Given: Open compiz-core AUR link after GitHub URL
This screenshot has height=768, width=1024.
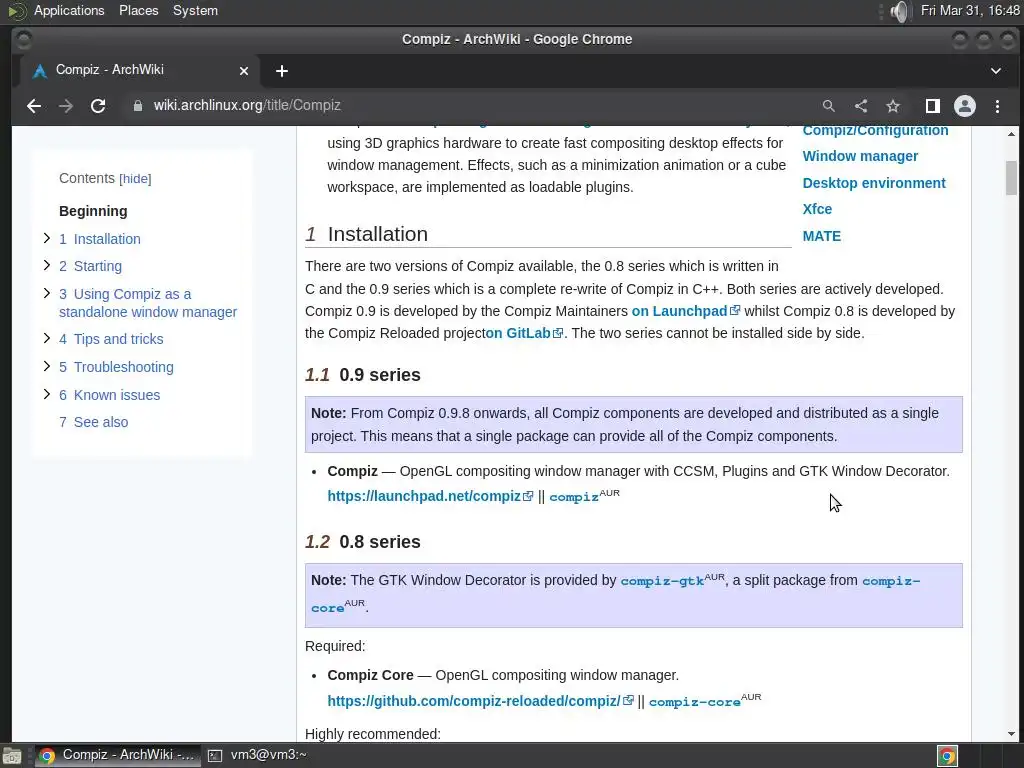Looking at the screenshot, I should pyautogui.click(x=694, y=702).
